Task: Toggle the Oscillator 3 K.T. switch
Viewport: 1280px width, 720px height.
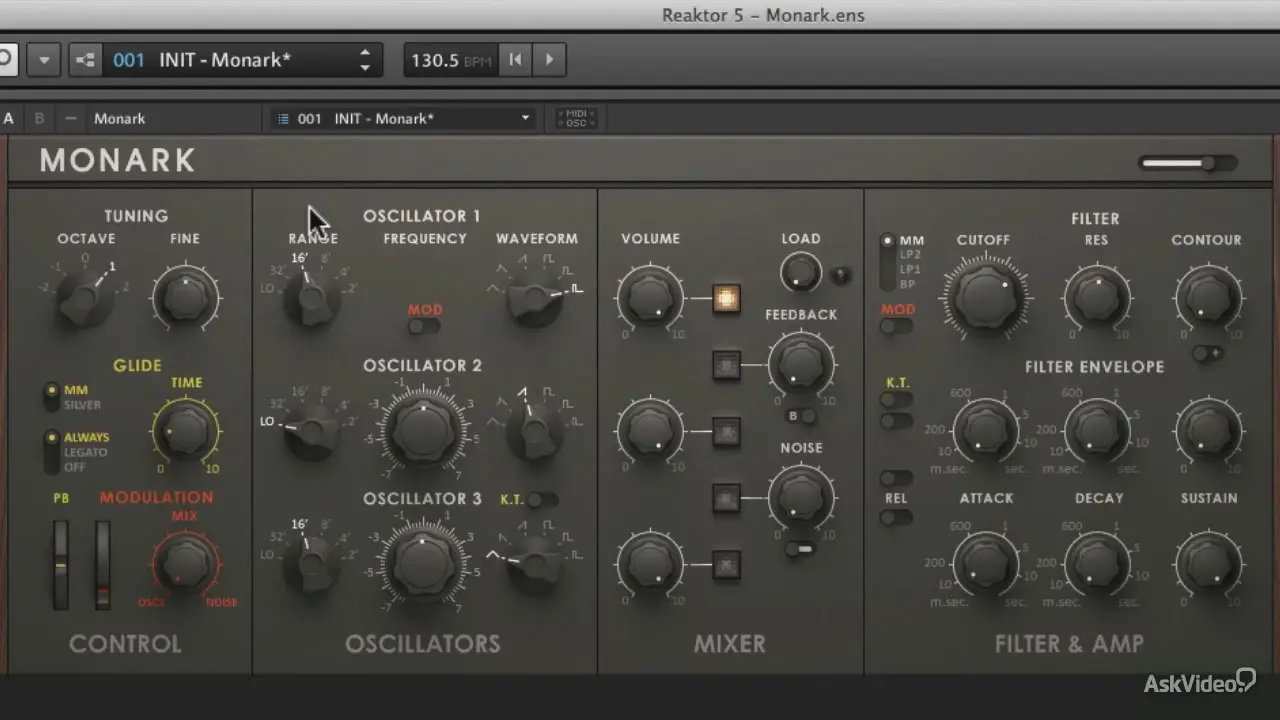Action: click(x=542, y=499)
